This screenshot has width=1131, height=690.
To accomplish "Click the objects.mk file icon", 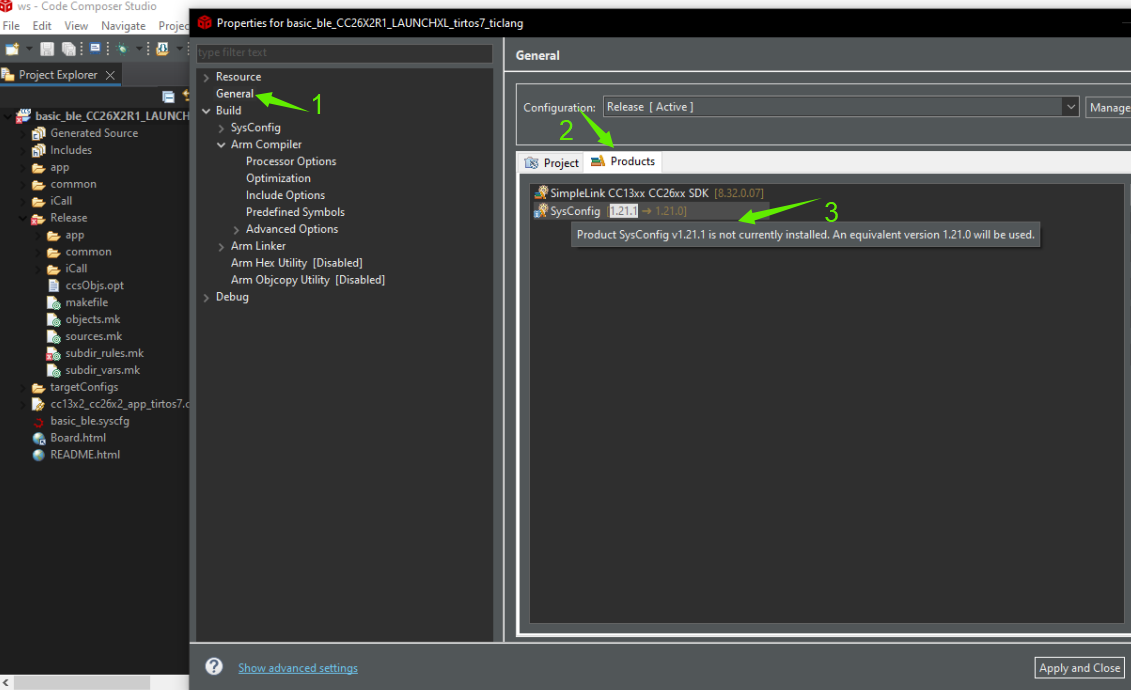I will tap(53, 319).
